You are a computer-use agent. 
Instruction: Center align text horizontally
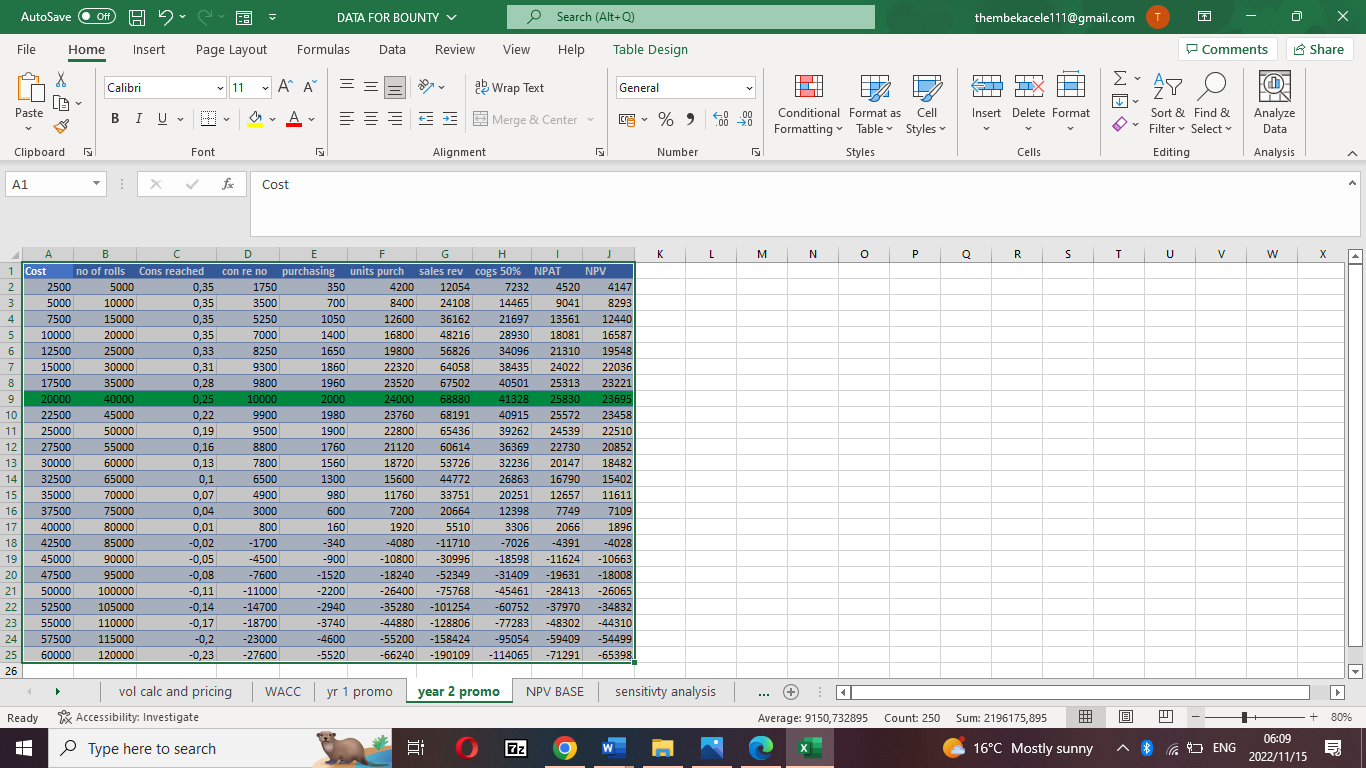point(370,120)
